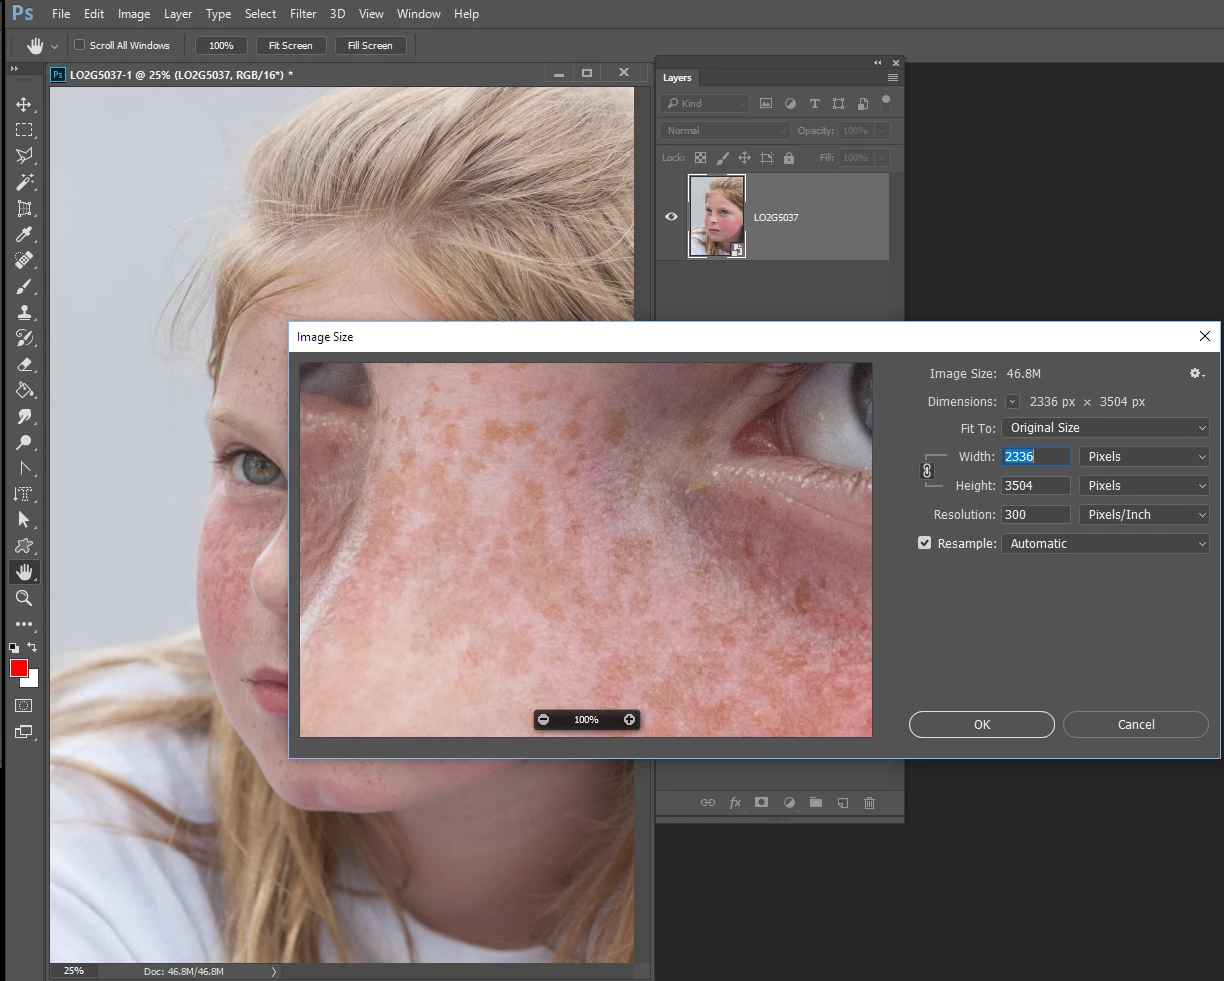
Task: Click the red foreground color swatch
Action: coord(19,669)
